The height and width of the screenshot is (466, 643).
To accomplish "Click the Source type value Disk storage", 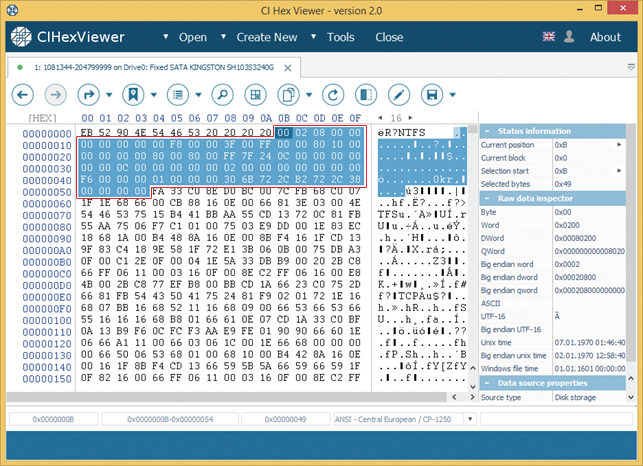I will click(x=575, y=397).
